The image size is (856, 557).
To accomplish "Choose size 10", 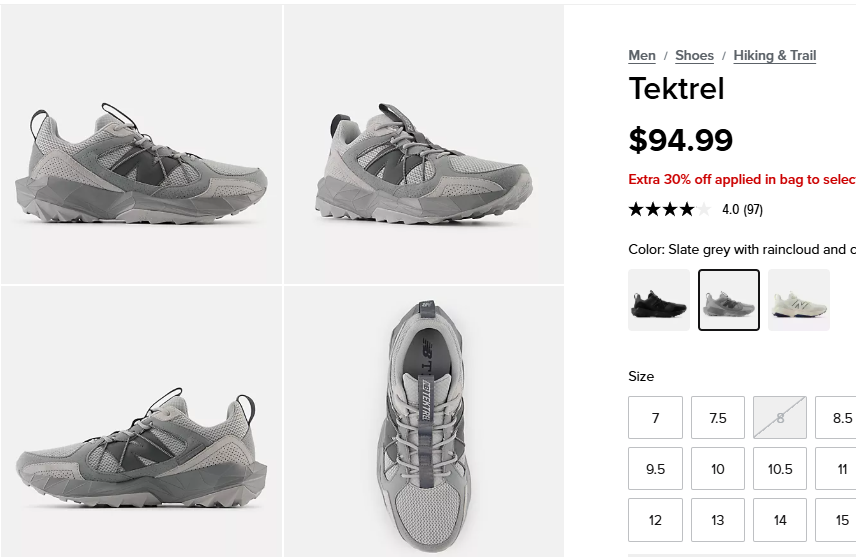I will (717, 469).
